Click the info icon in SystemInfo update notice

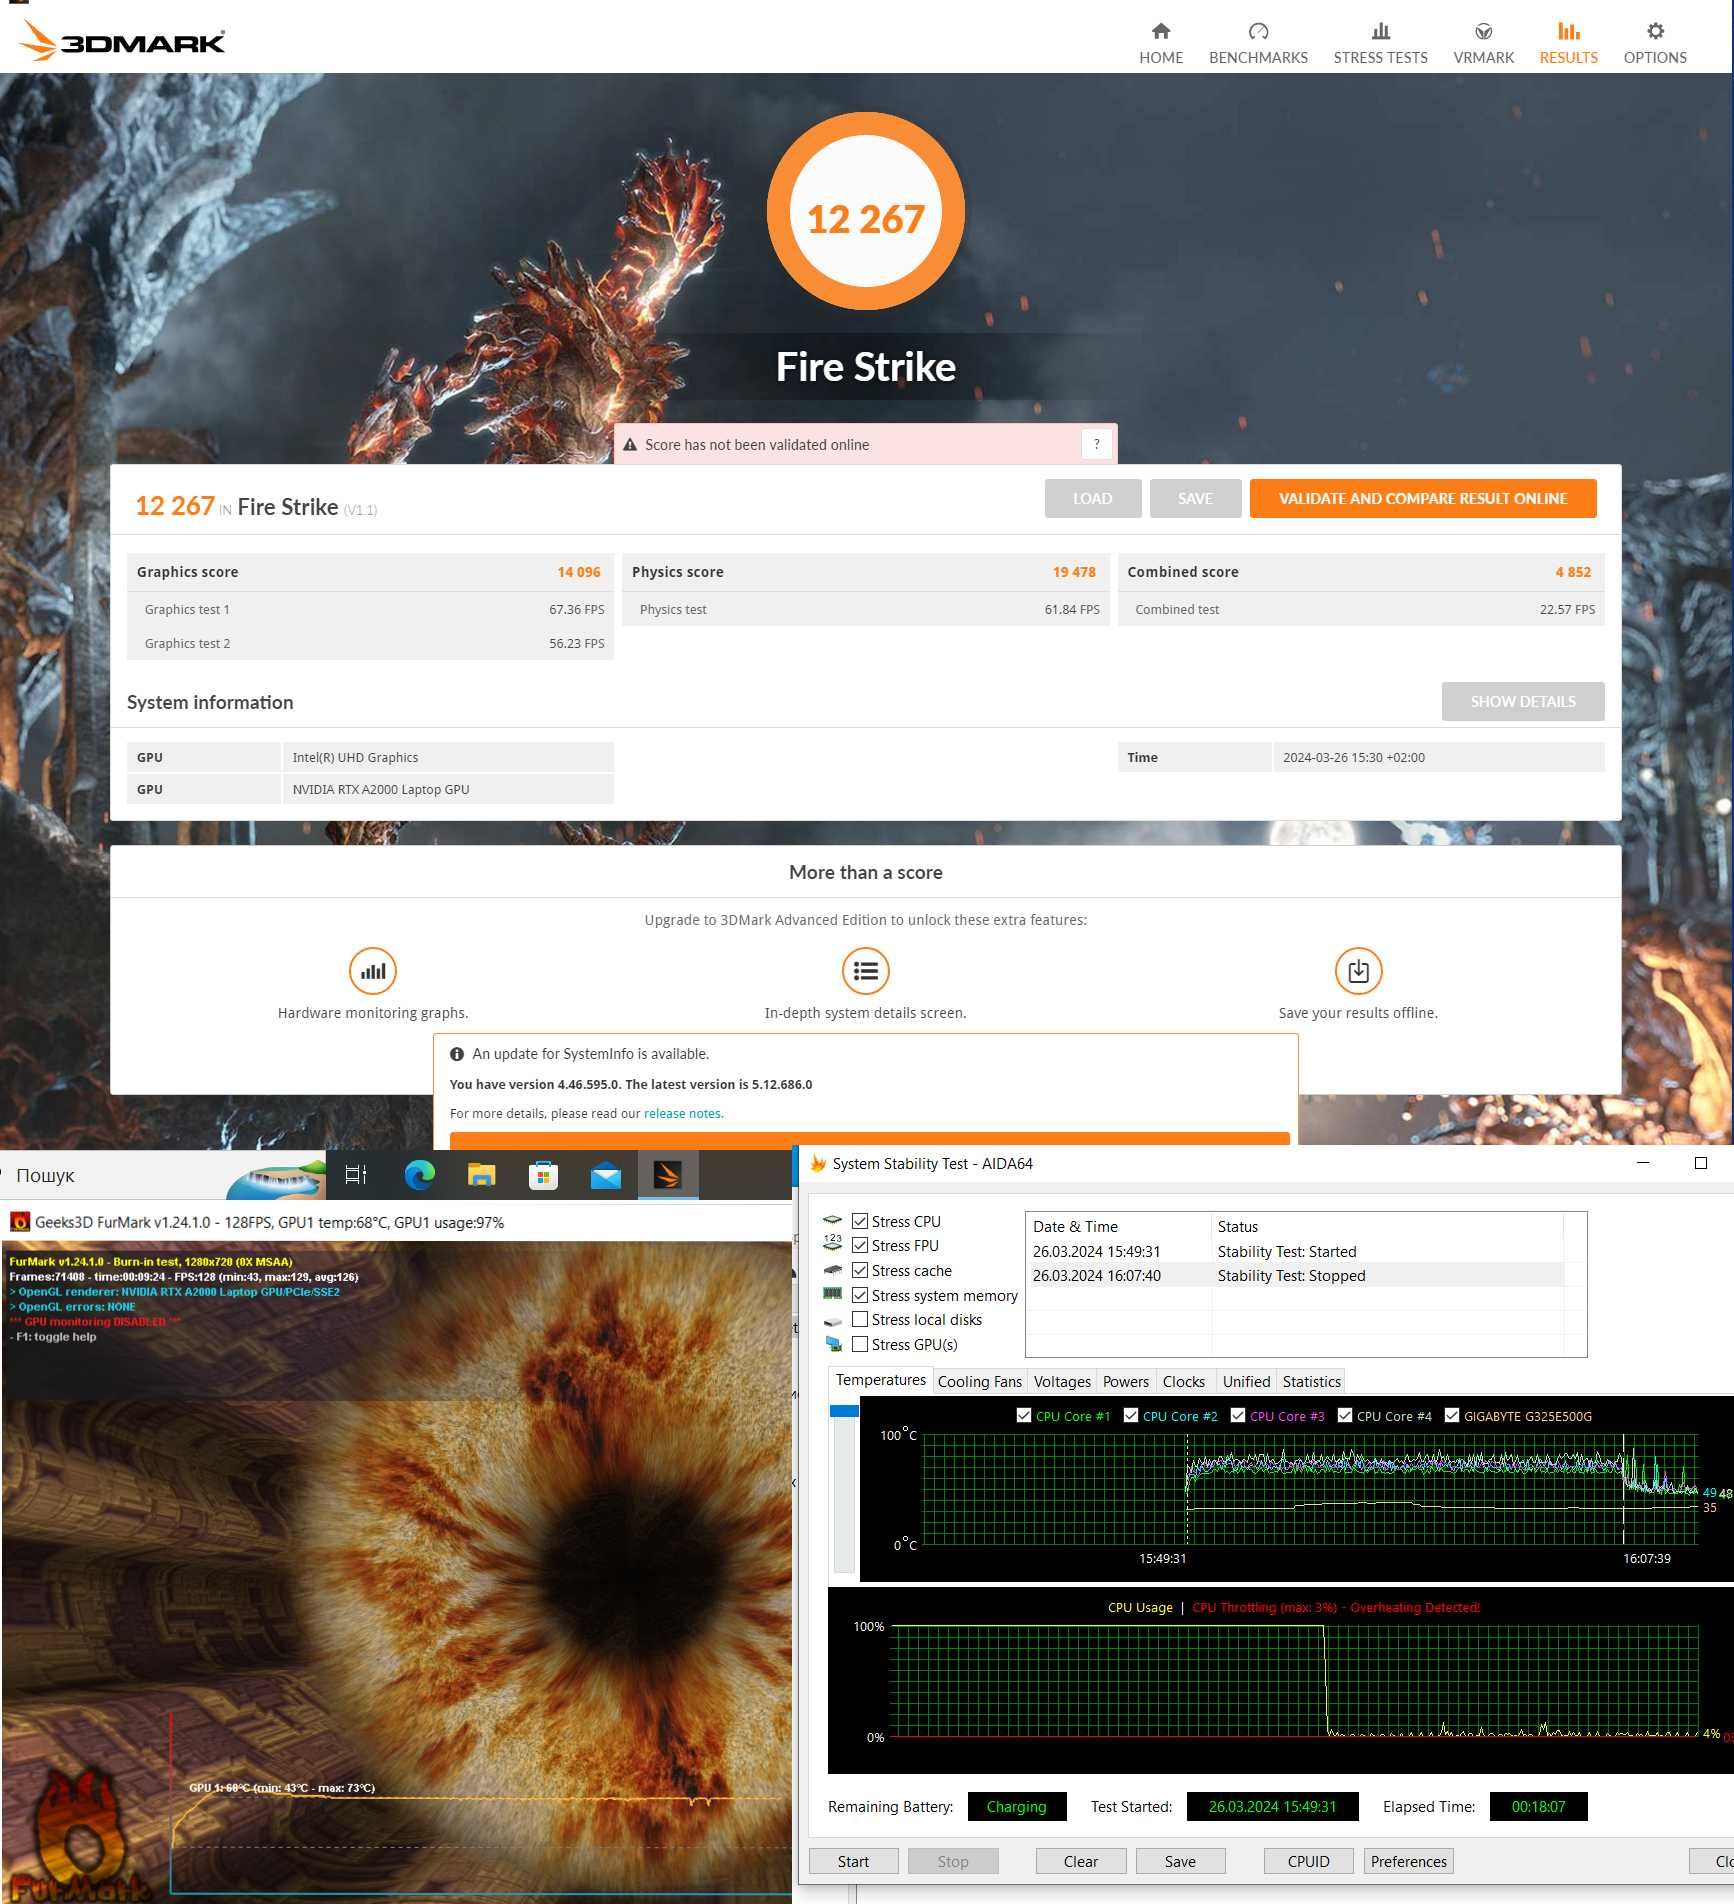457,1054
